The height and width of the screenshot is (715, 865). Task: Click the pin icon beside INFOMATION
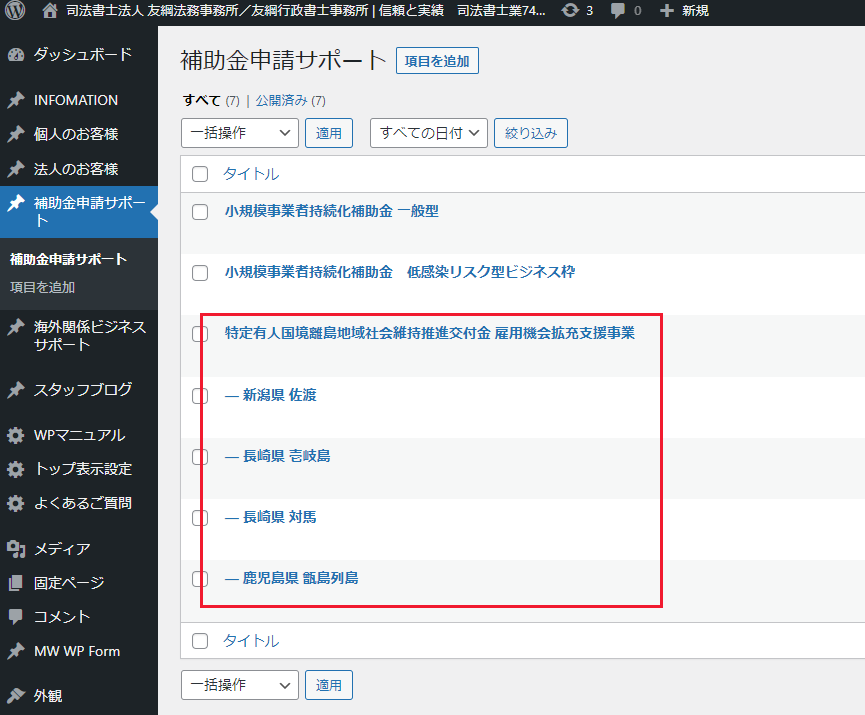tap(16, 100)
